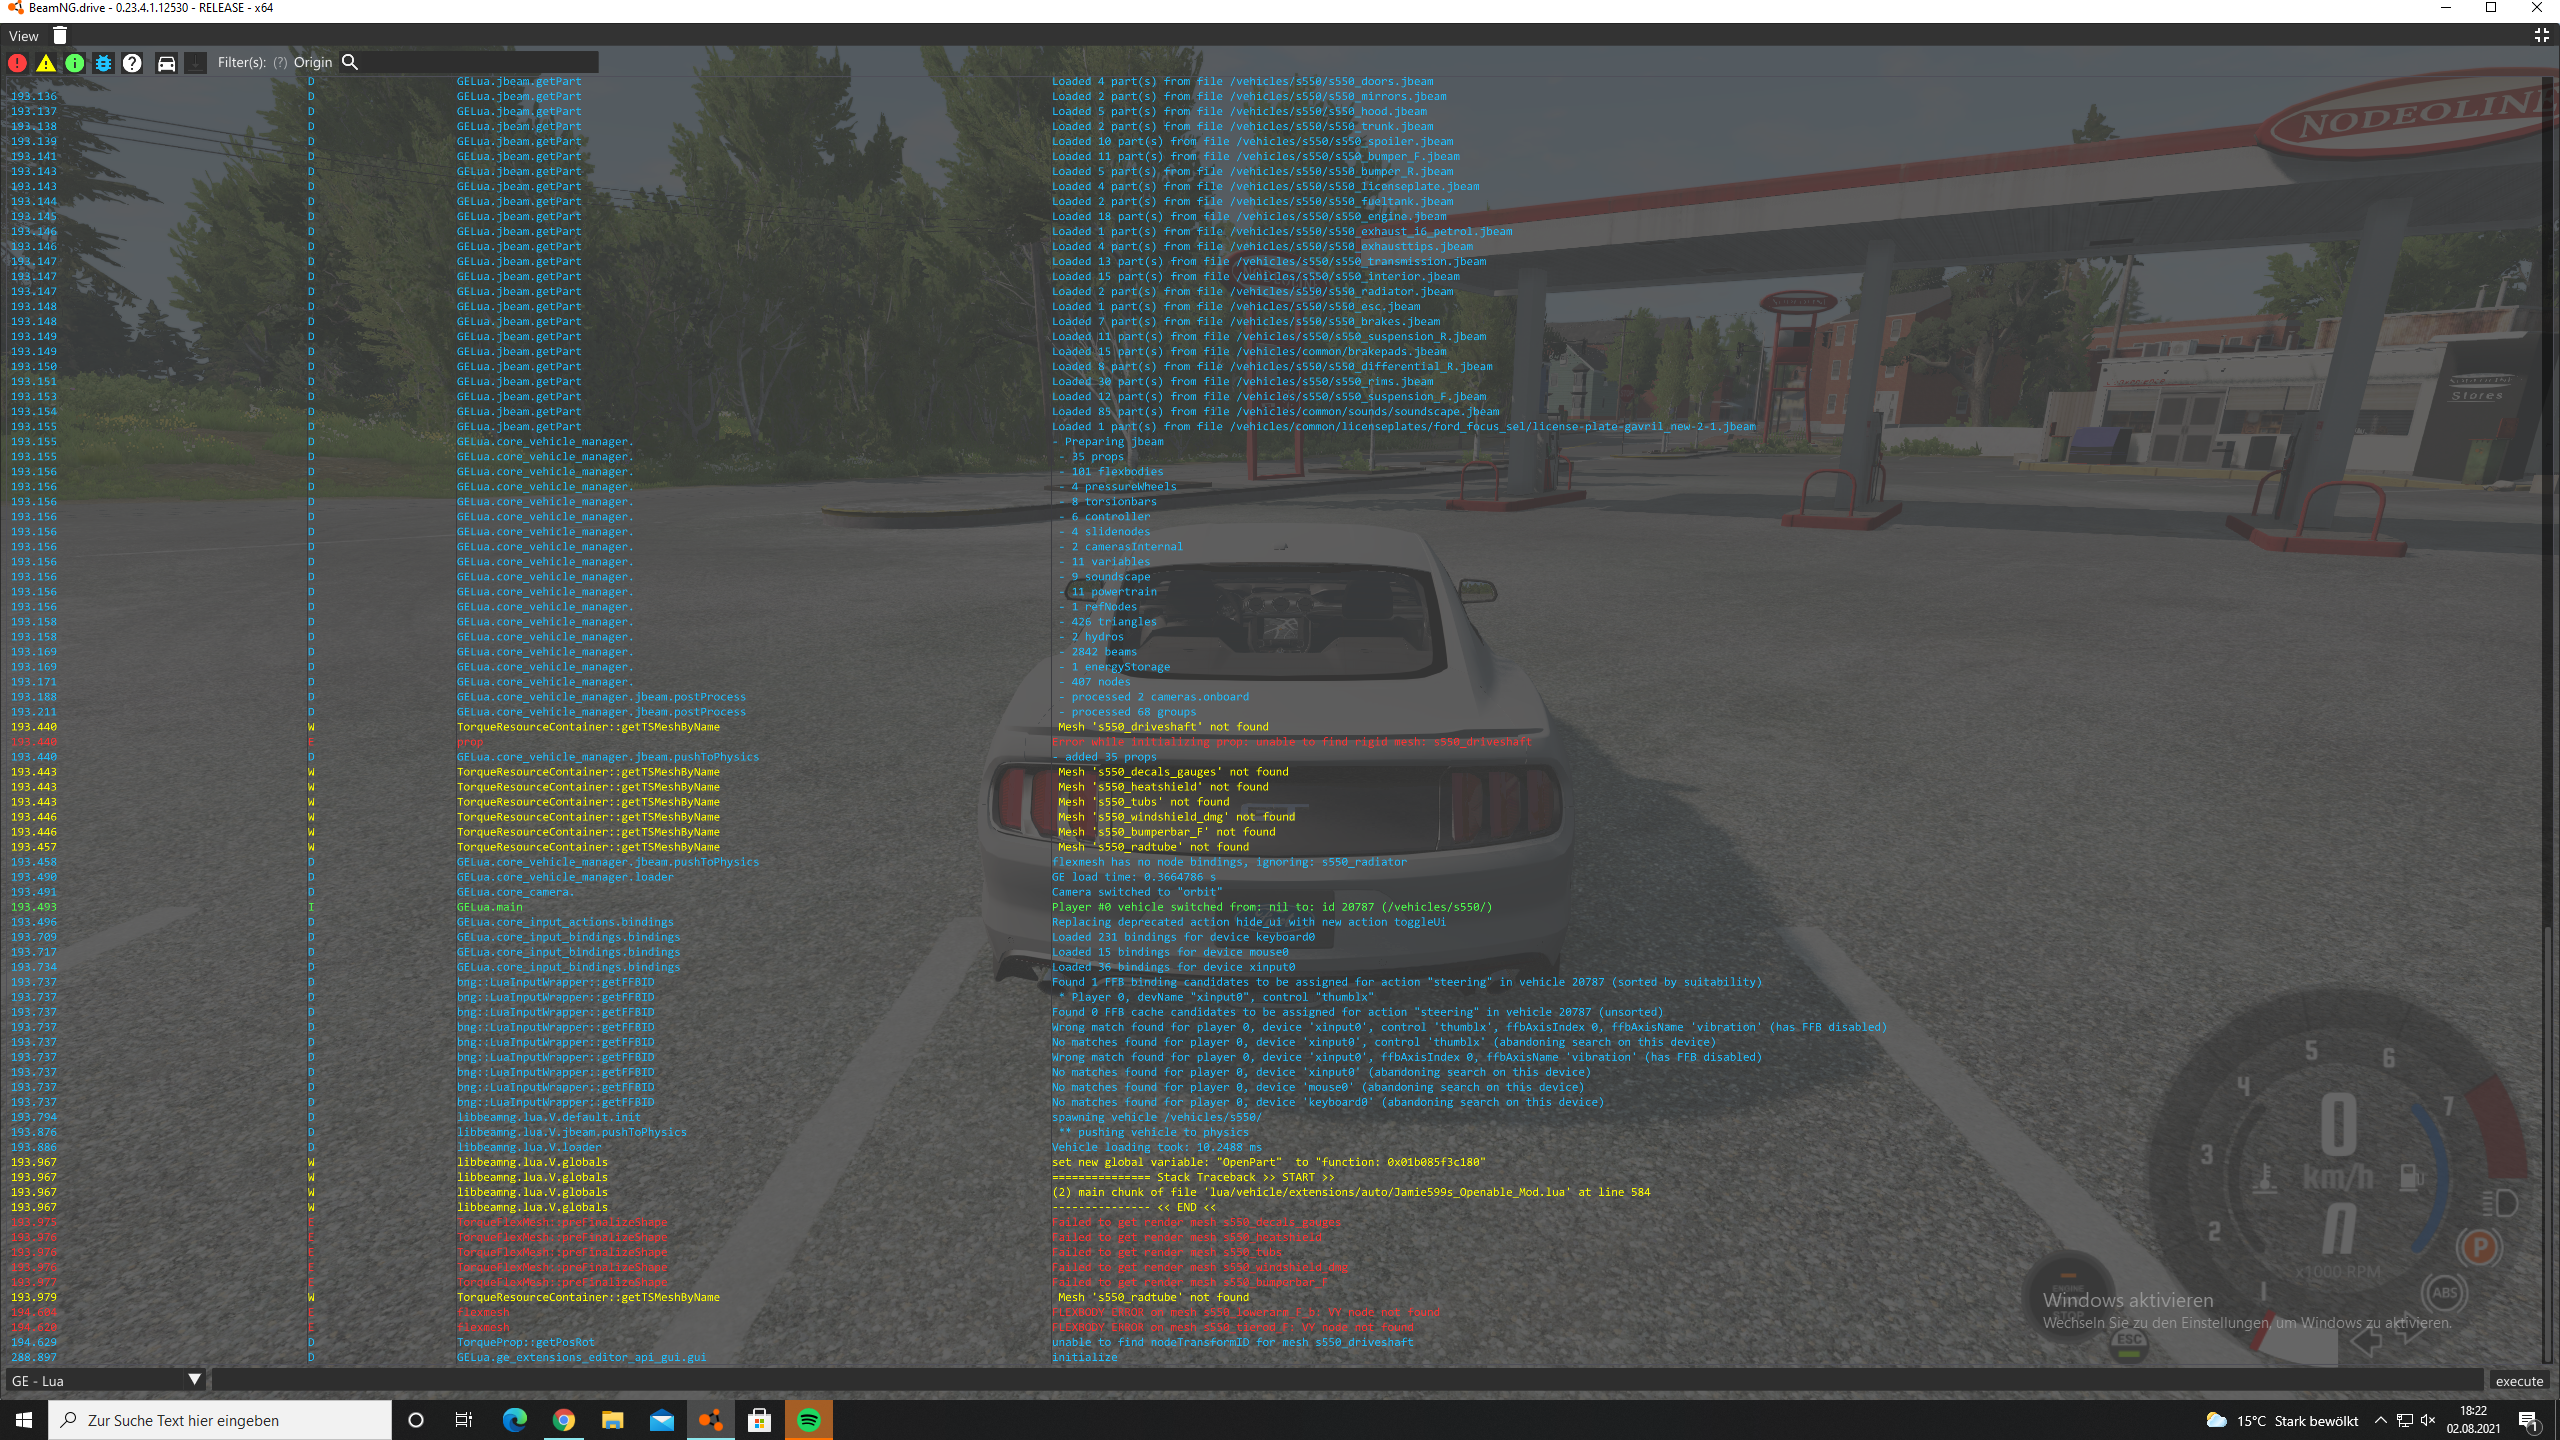The width and height of the screenshot is (2560, 1440).
Task: Toggle the blue debug bug filter
Action: pyautogui.click(x=103, y=63)
